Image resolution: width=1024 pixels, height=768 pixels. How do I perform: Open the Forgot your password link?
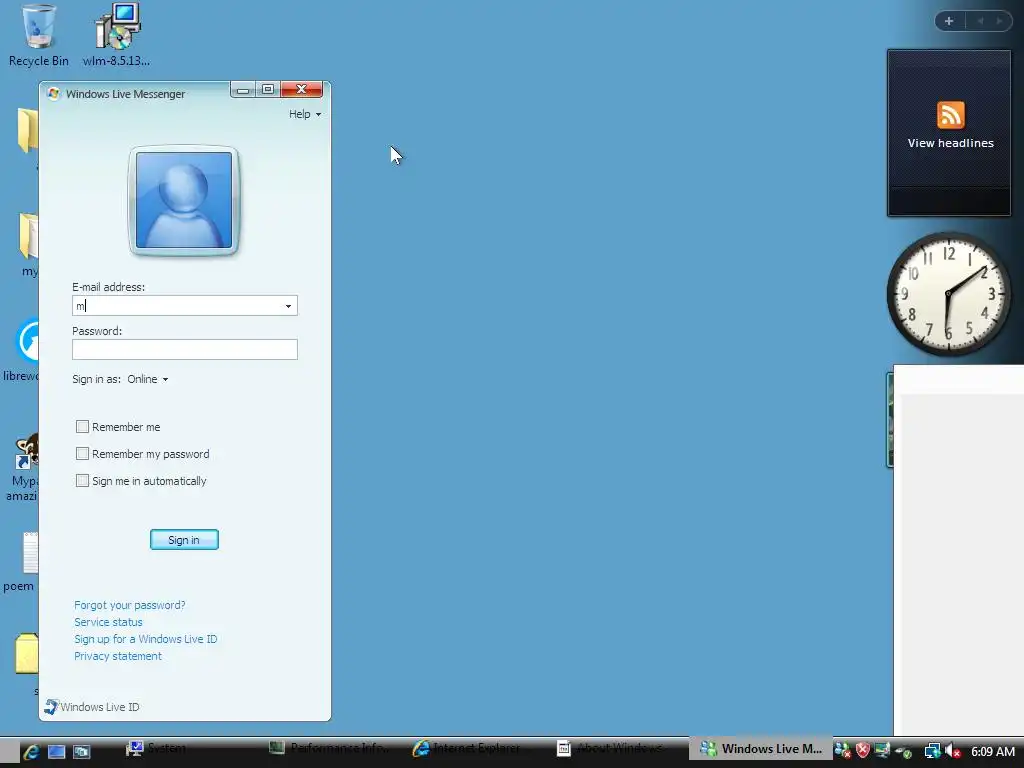point(130,605)
